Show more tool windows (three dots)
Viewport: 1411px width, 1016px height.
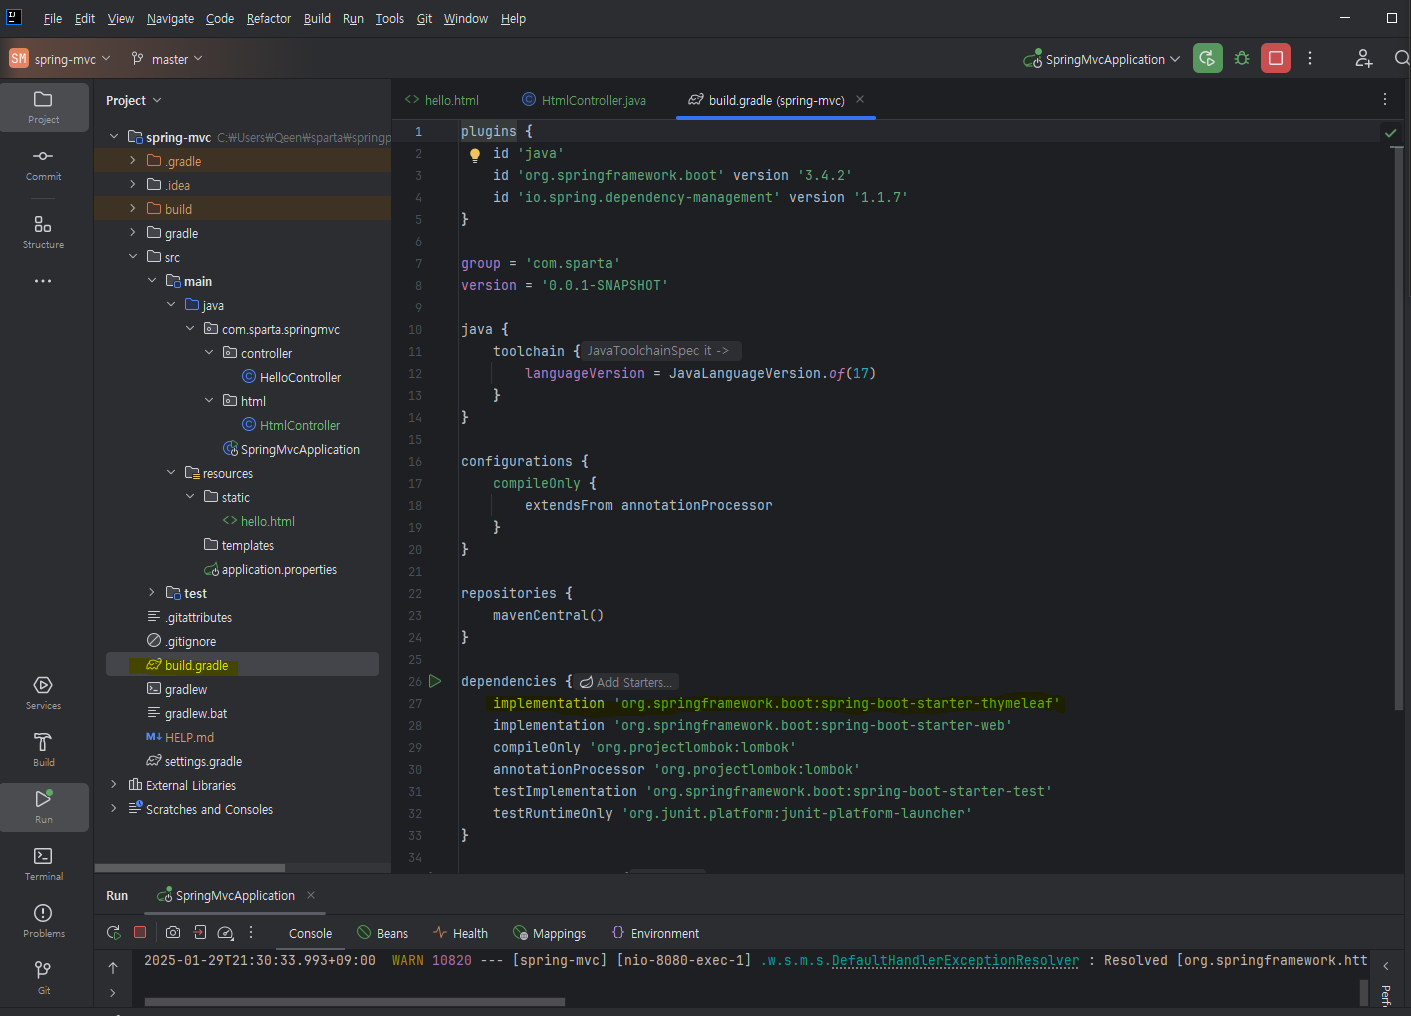point(43,281)
